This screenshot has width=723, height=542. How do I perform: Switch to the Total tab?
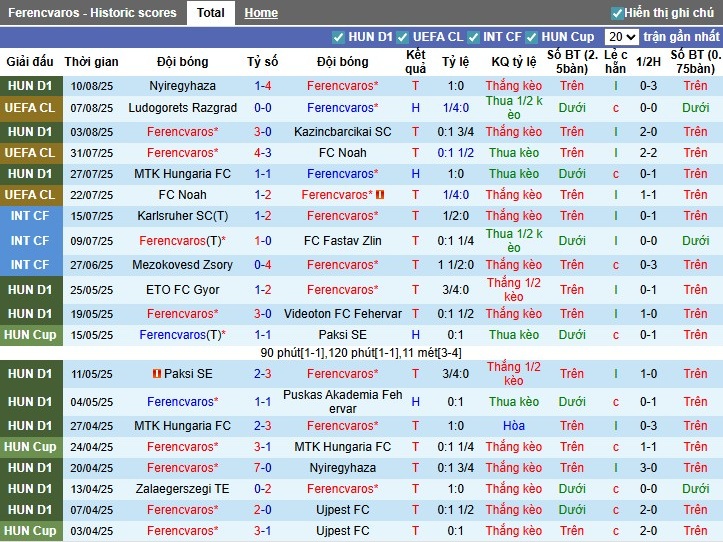[210, 13]
